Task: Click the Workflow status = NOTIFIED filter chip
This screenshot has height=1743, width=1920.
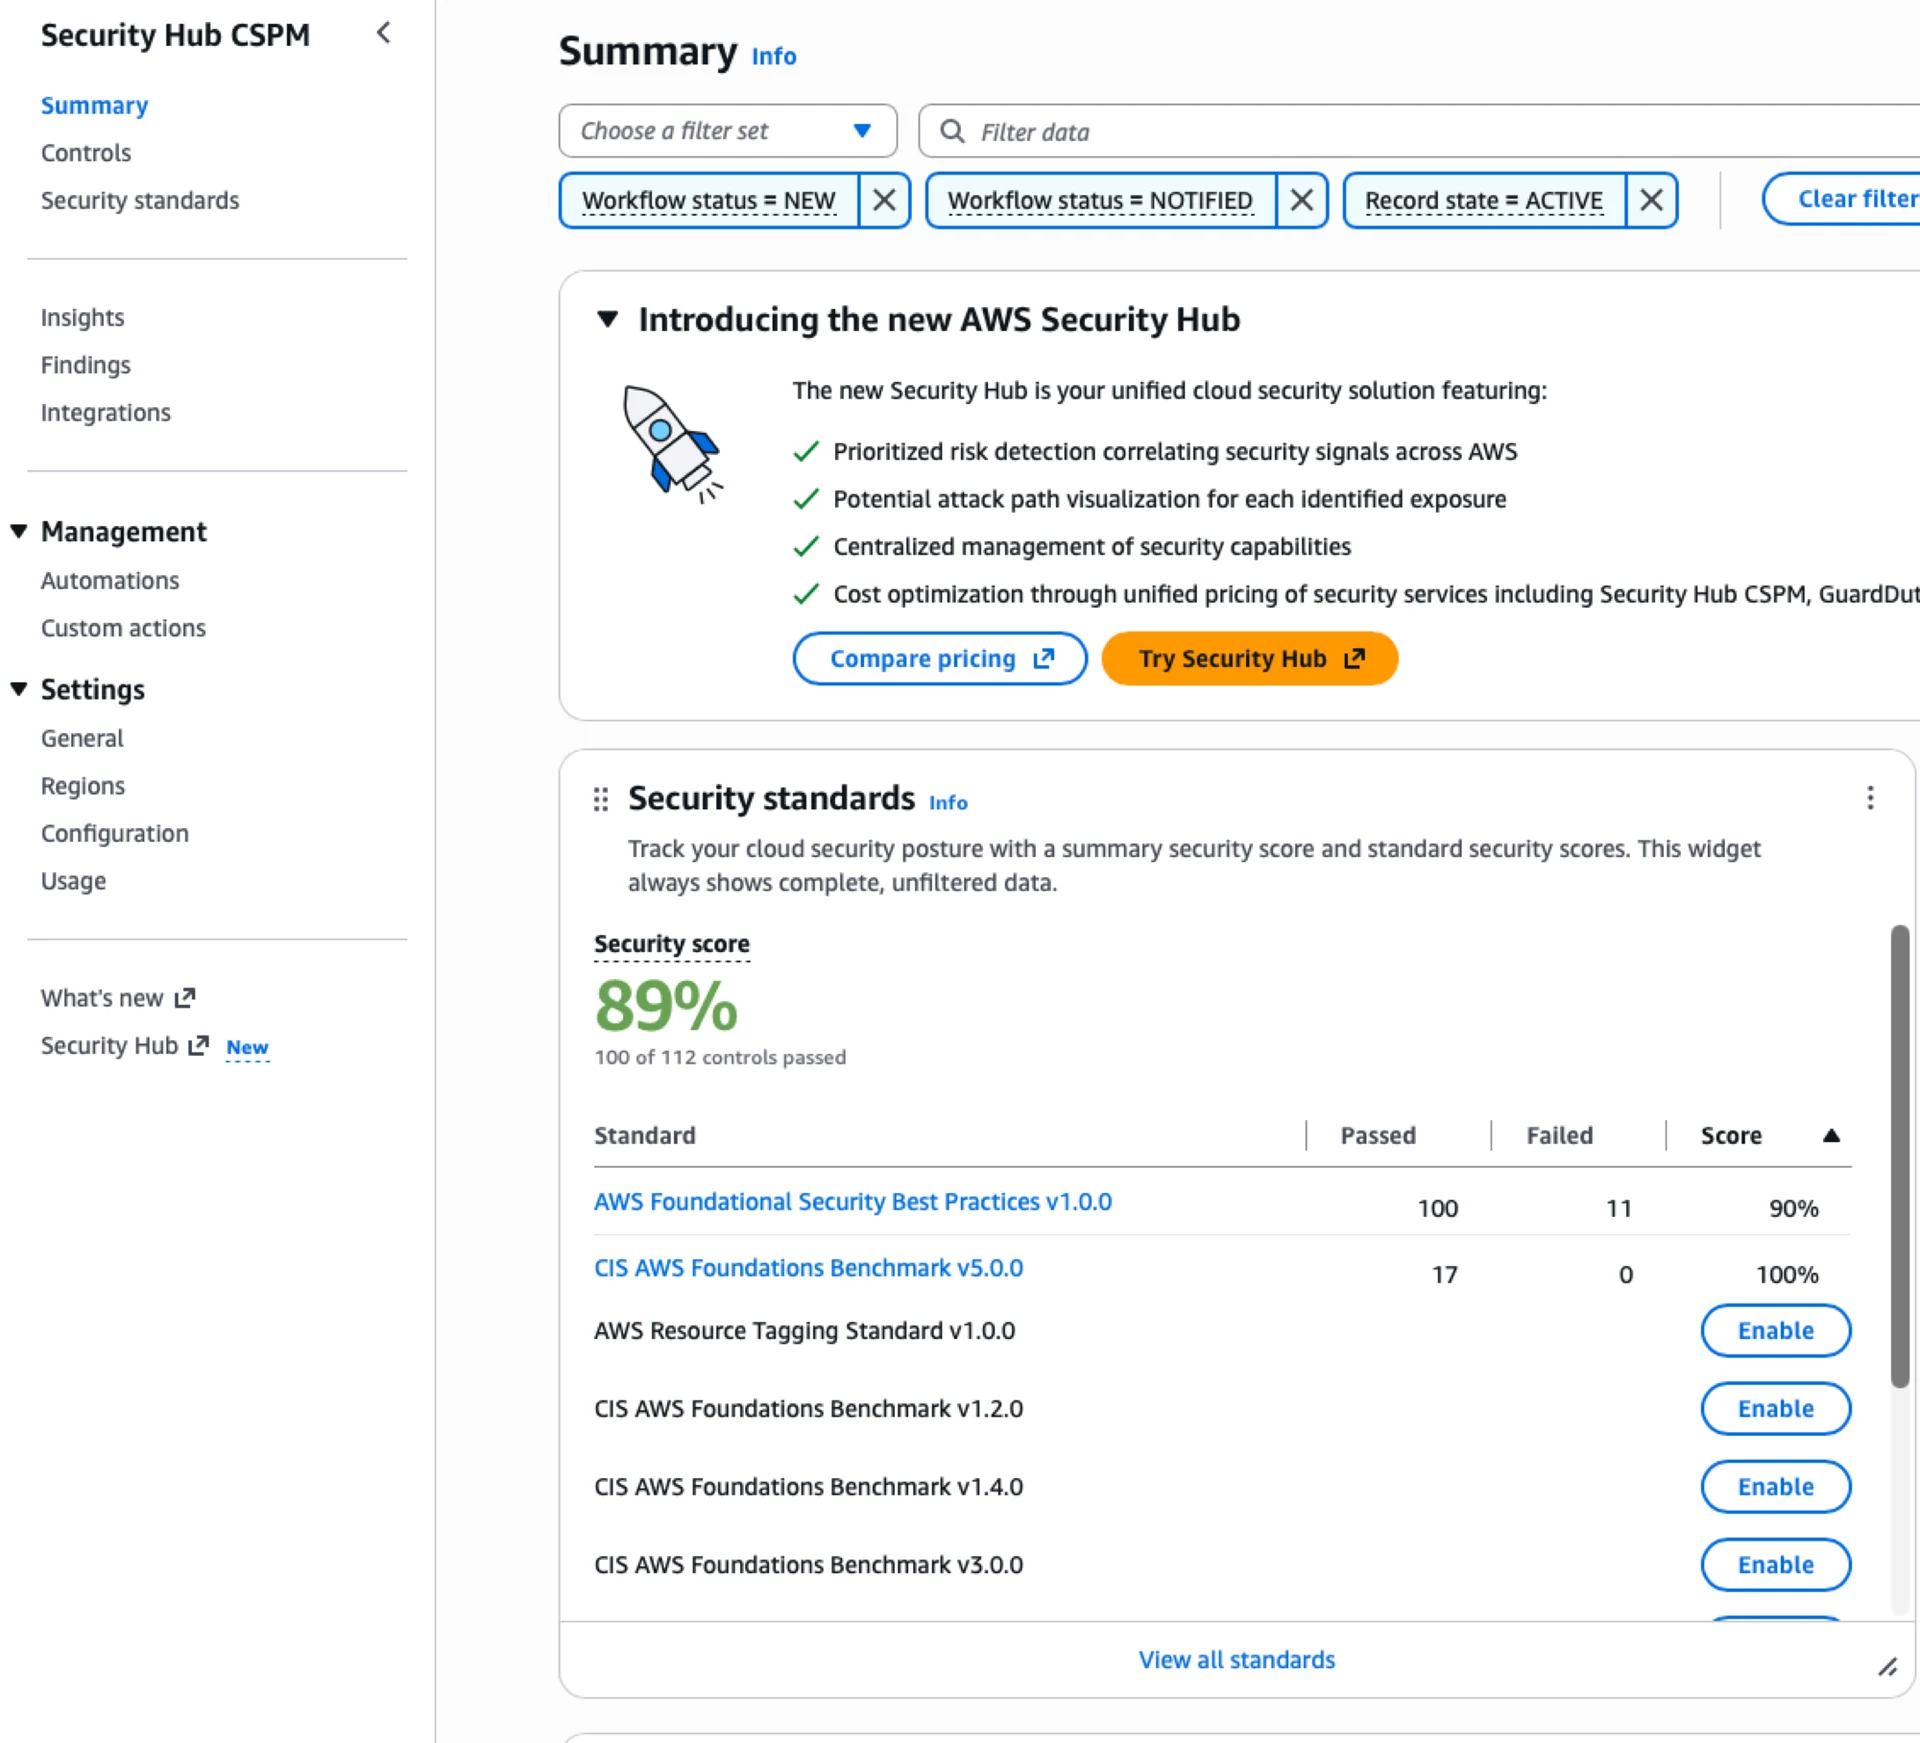Action: [1100, 200]
